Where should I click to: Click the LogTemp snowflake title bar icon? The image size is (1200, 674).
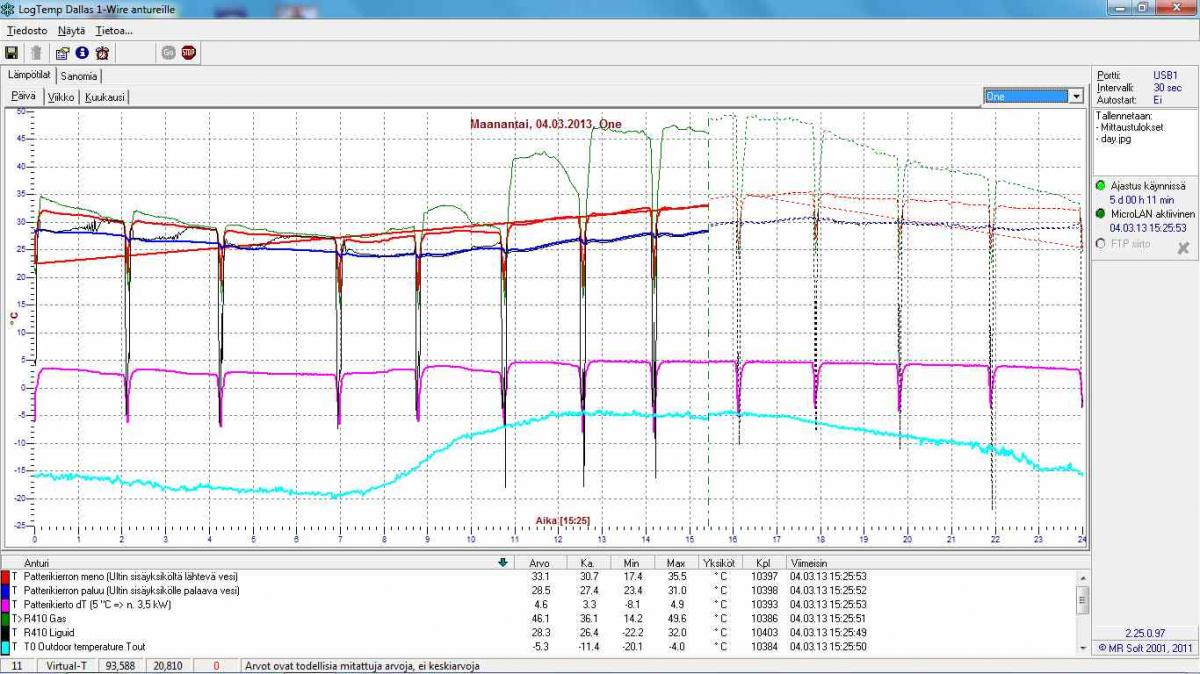(9, 9)
